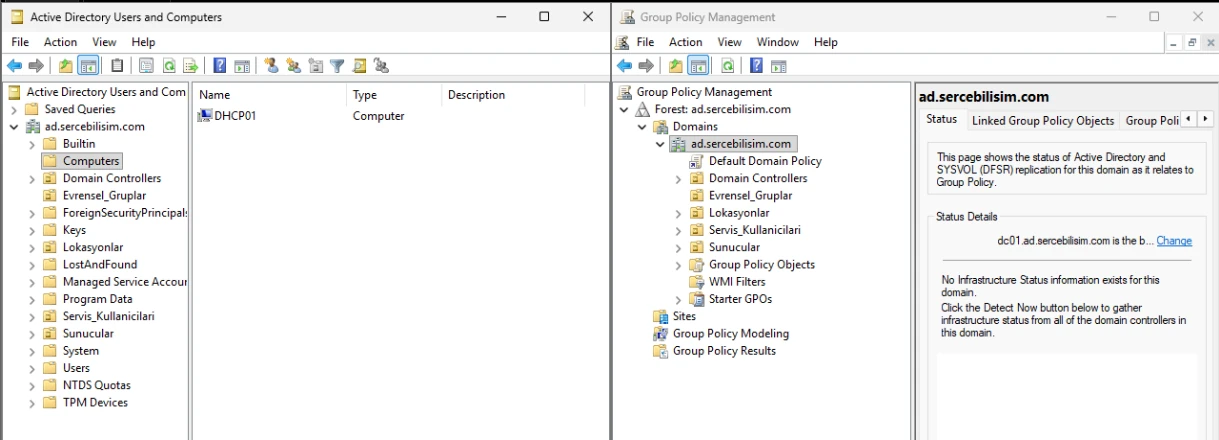Click Back arrow in Group Policy Management toolbar
The height and width of the screenshot is (440, 1219).
pos(624,66)
